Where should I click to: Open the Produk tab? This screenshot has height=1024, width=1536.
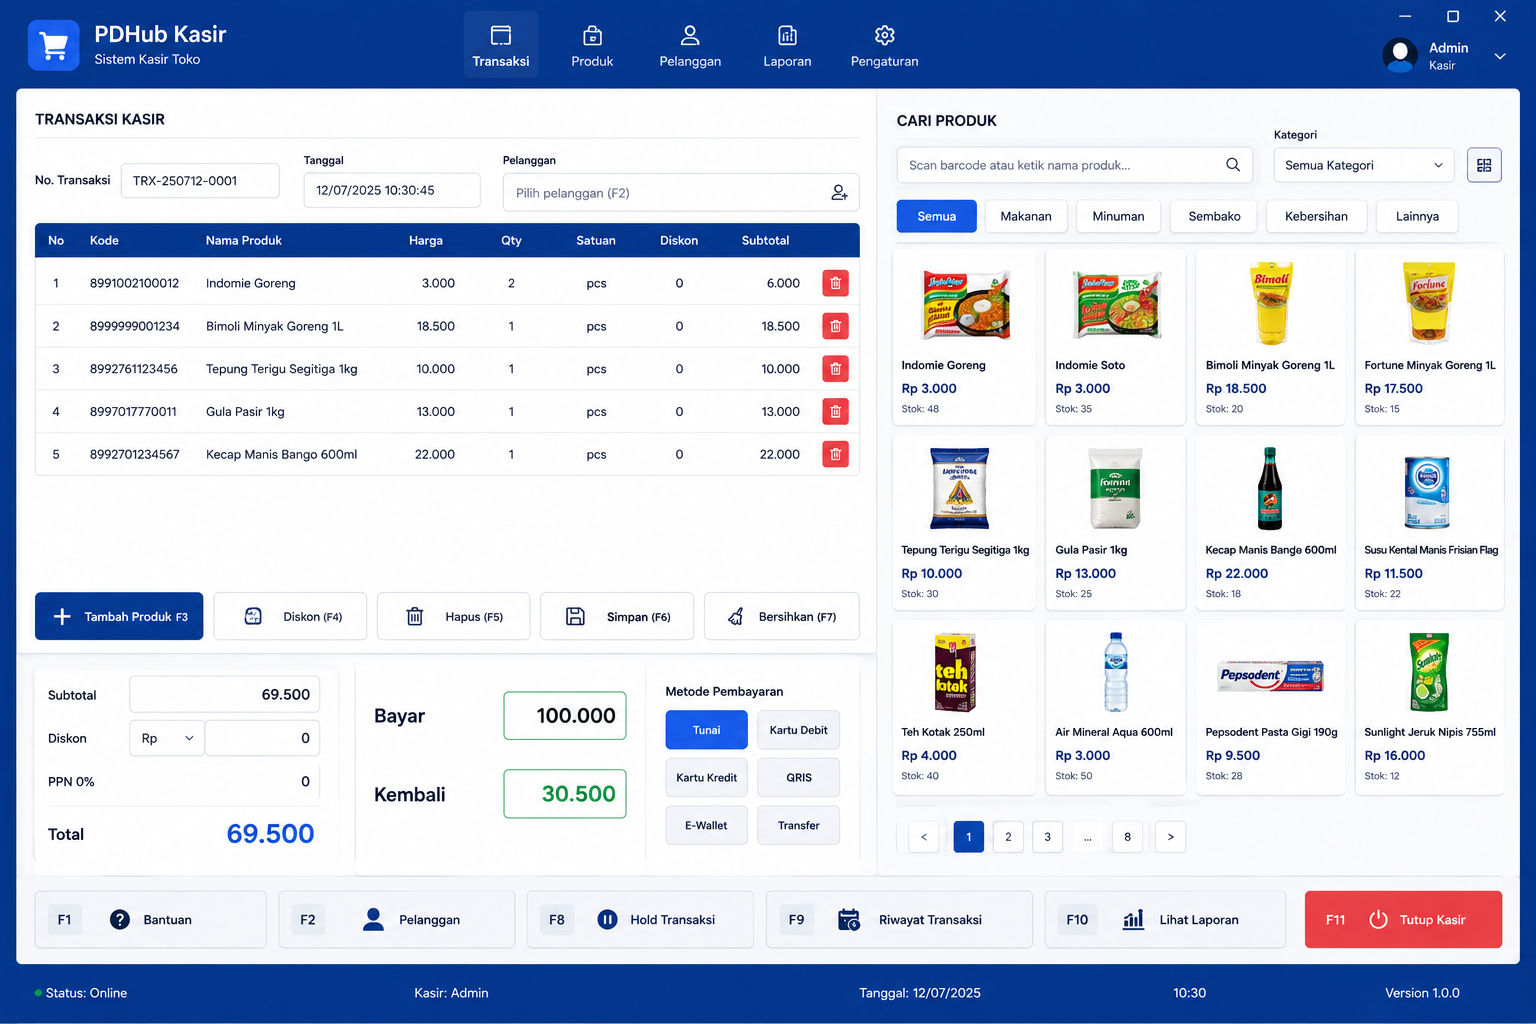pos(592,45)
